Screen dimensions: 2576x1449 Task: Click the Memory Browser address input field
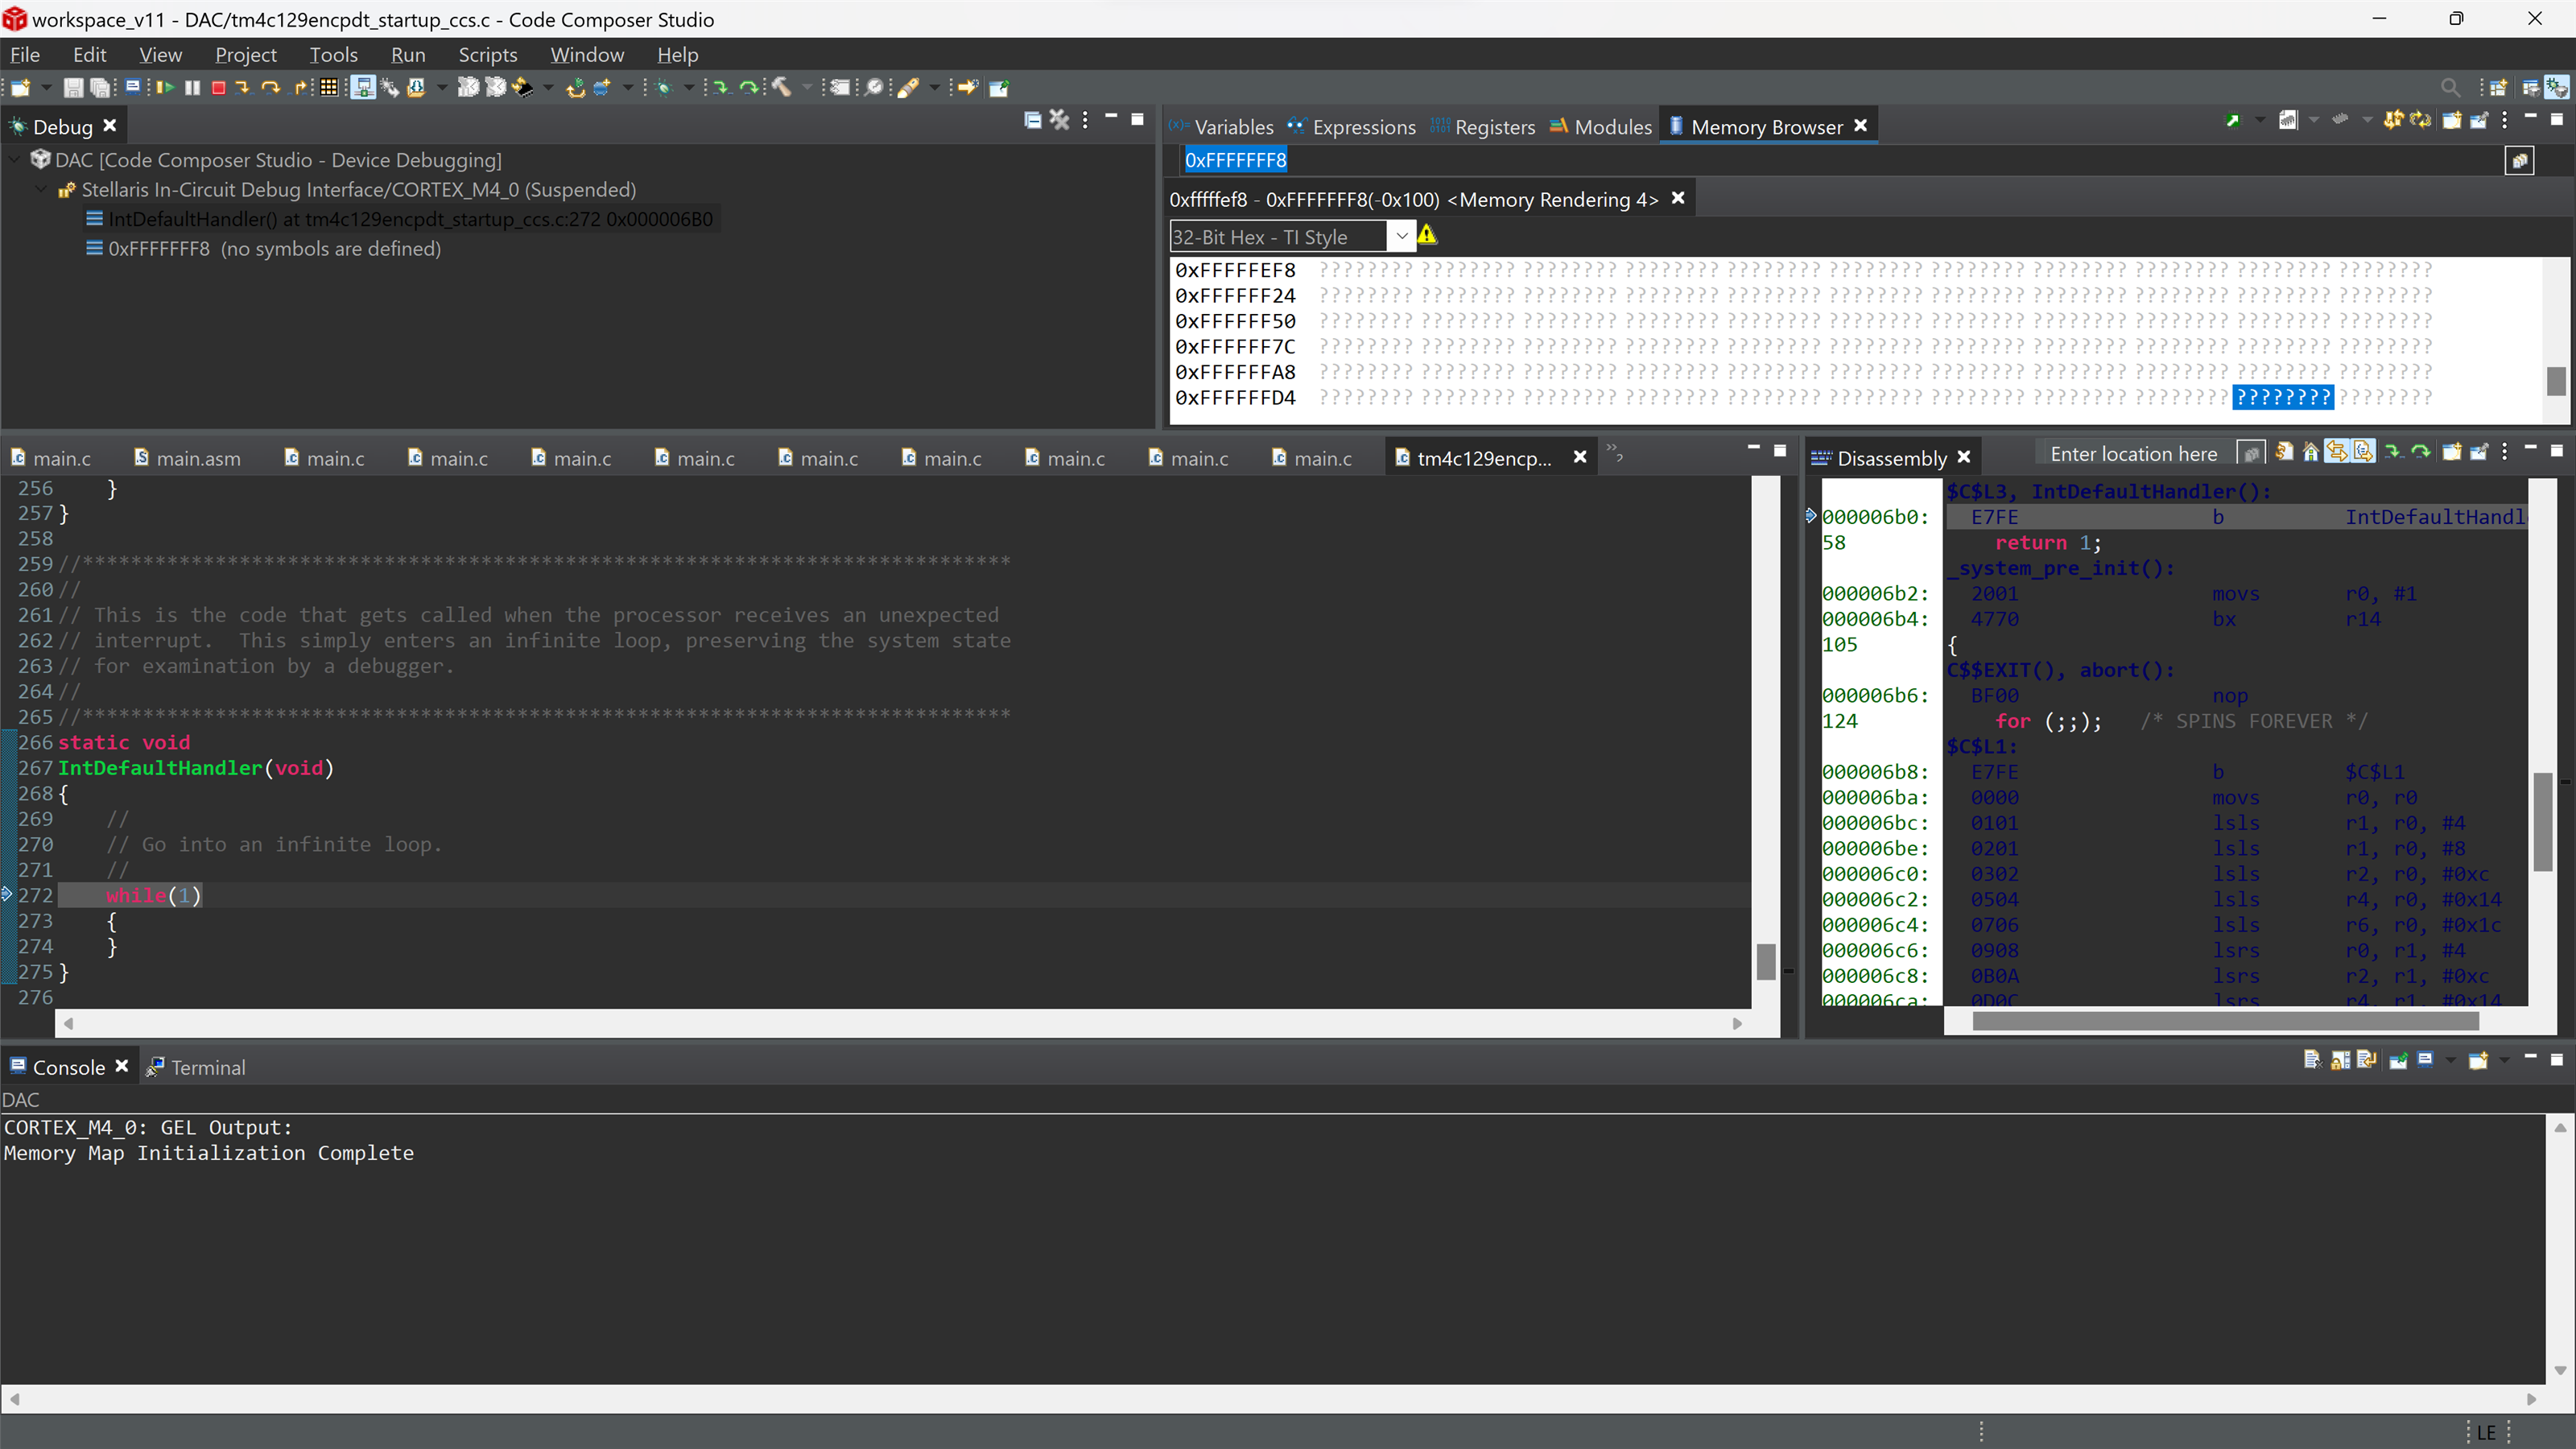(1840, 160)
